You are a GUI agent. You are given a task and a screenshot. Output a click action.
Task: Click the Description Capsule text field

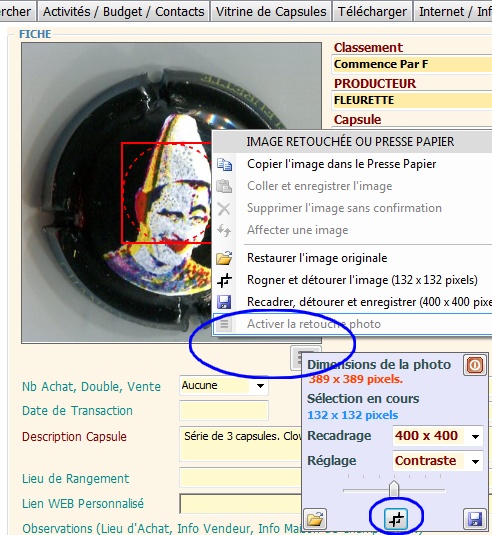pos(241,443)
